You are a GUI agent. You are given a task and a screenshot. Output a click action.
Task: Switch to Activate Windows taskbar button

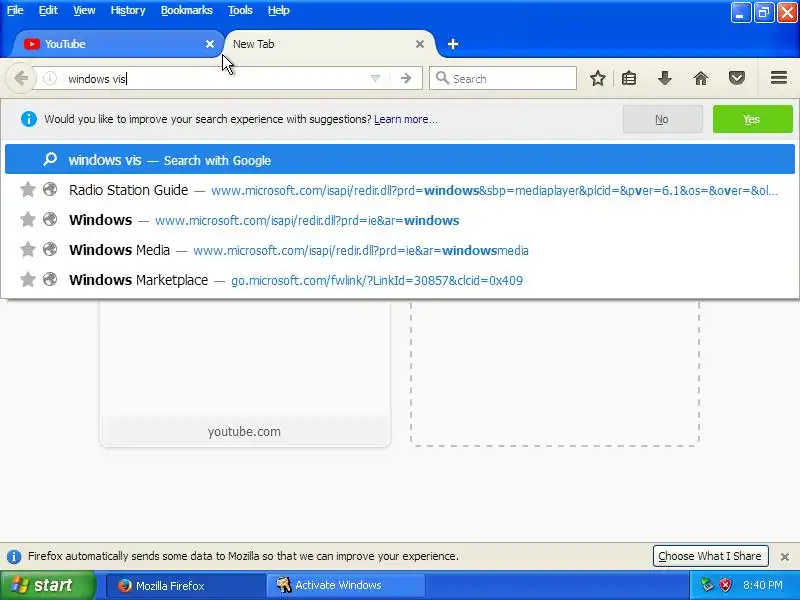(x=345, y=586)
